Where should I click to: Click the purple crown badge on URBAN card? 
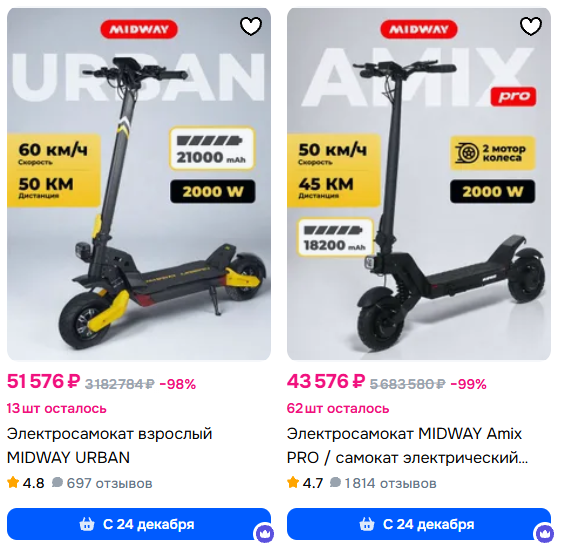[265, 533]
